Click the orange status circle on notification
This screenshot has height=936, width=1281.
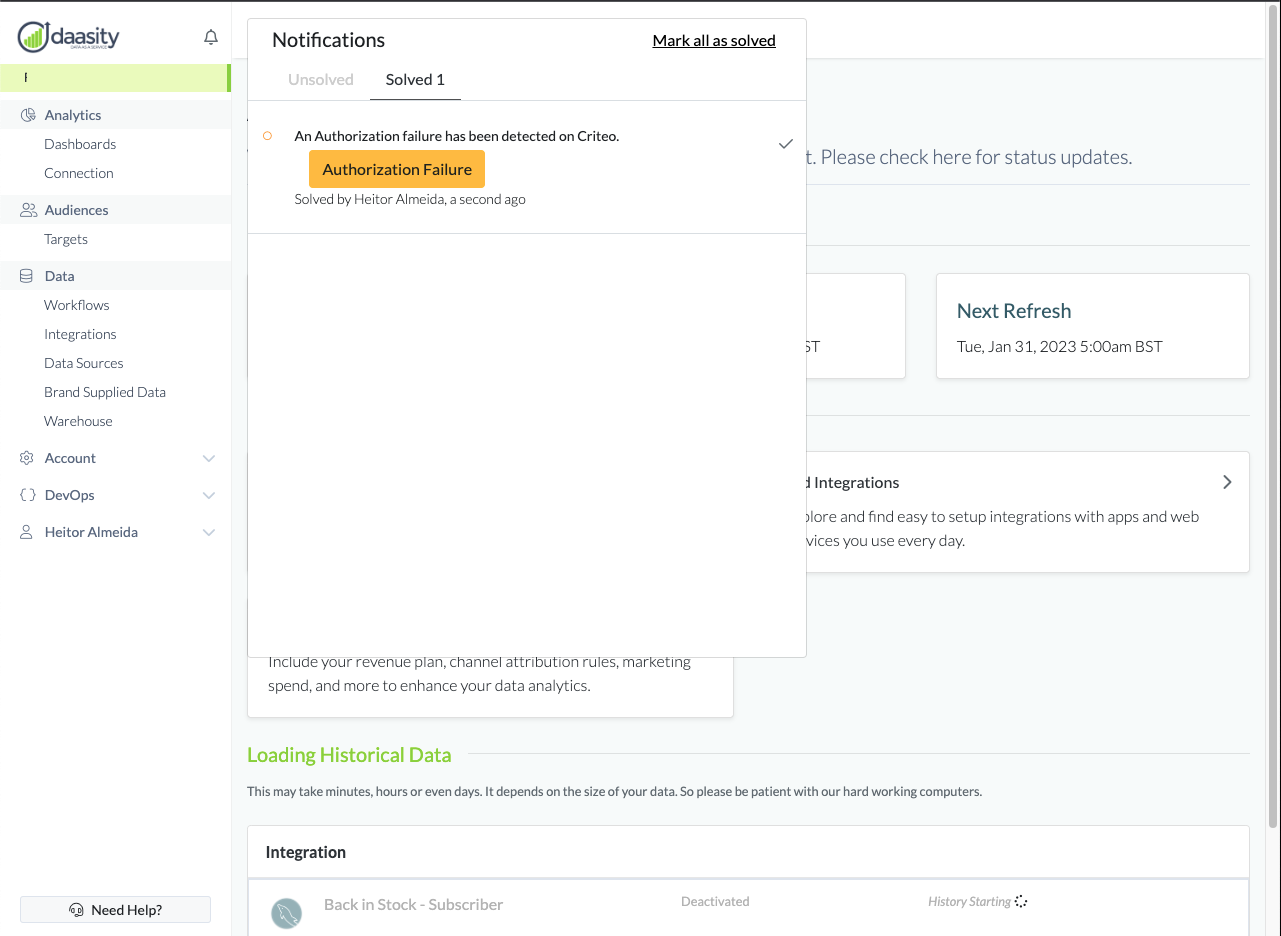(267, 136)
